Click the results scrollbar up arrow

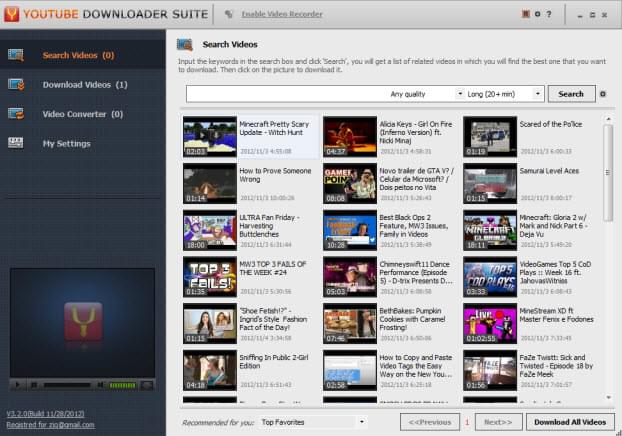[609, 119]
